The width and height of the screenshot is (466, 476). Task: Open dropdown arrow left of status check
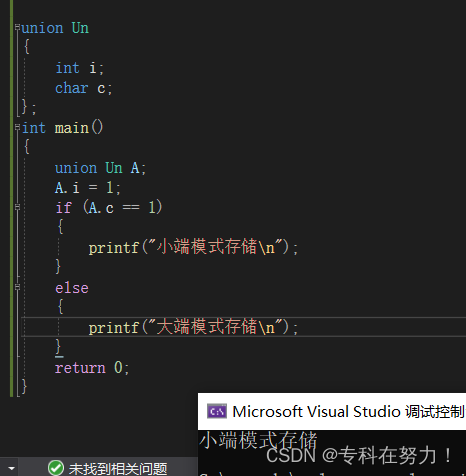[x=11, y=468]
